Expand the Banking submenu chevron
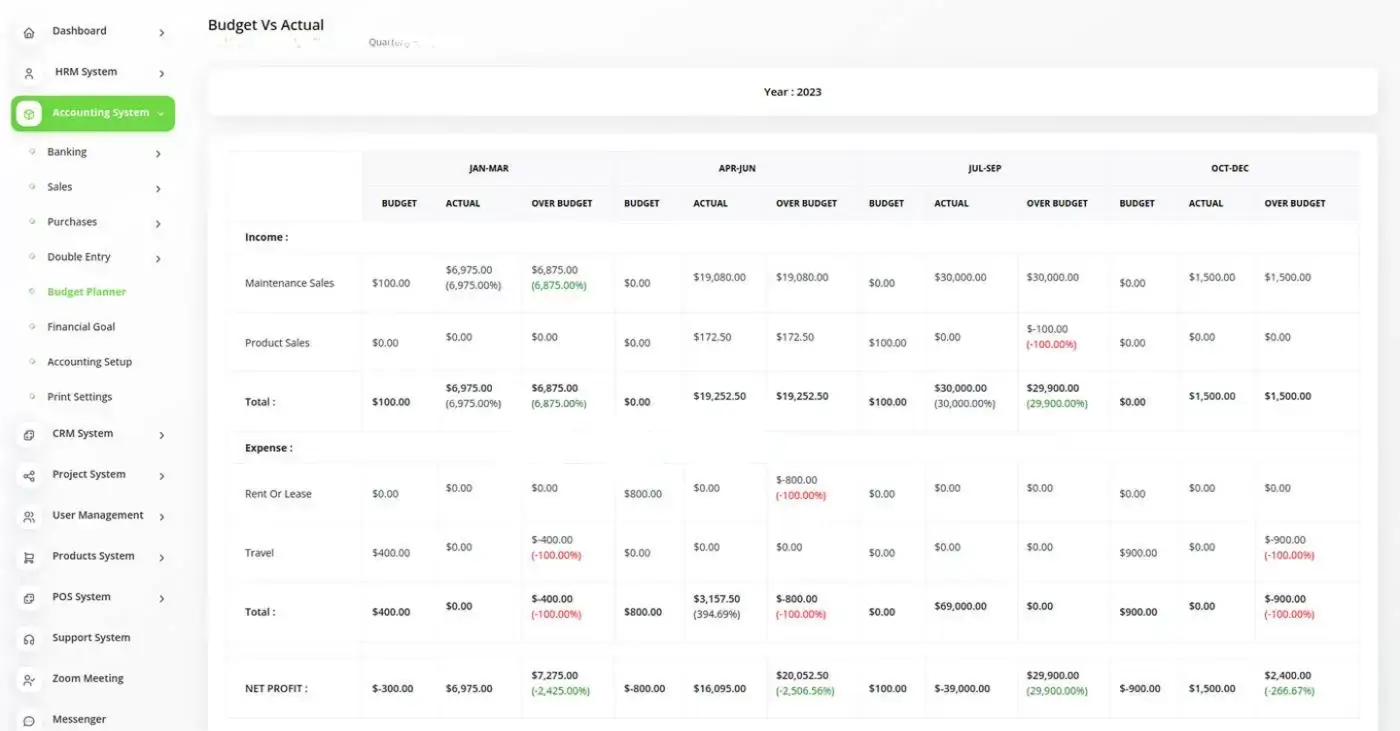This screenshot has width=1400, height=731. click(158, 154)
